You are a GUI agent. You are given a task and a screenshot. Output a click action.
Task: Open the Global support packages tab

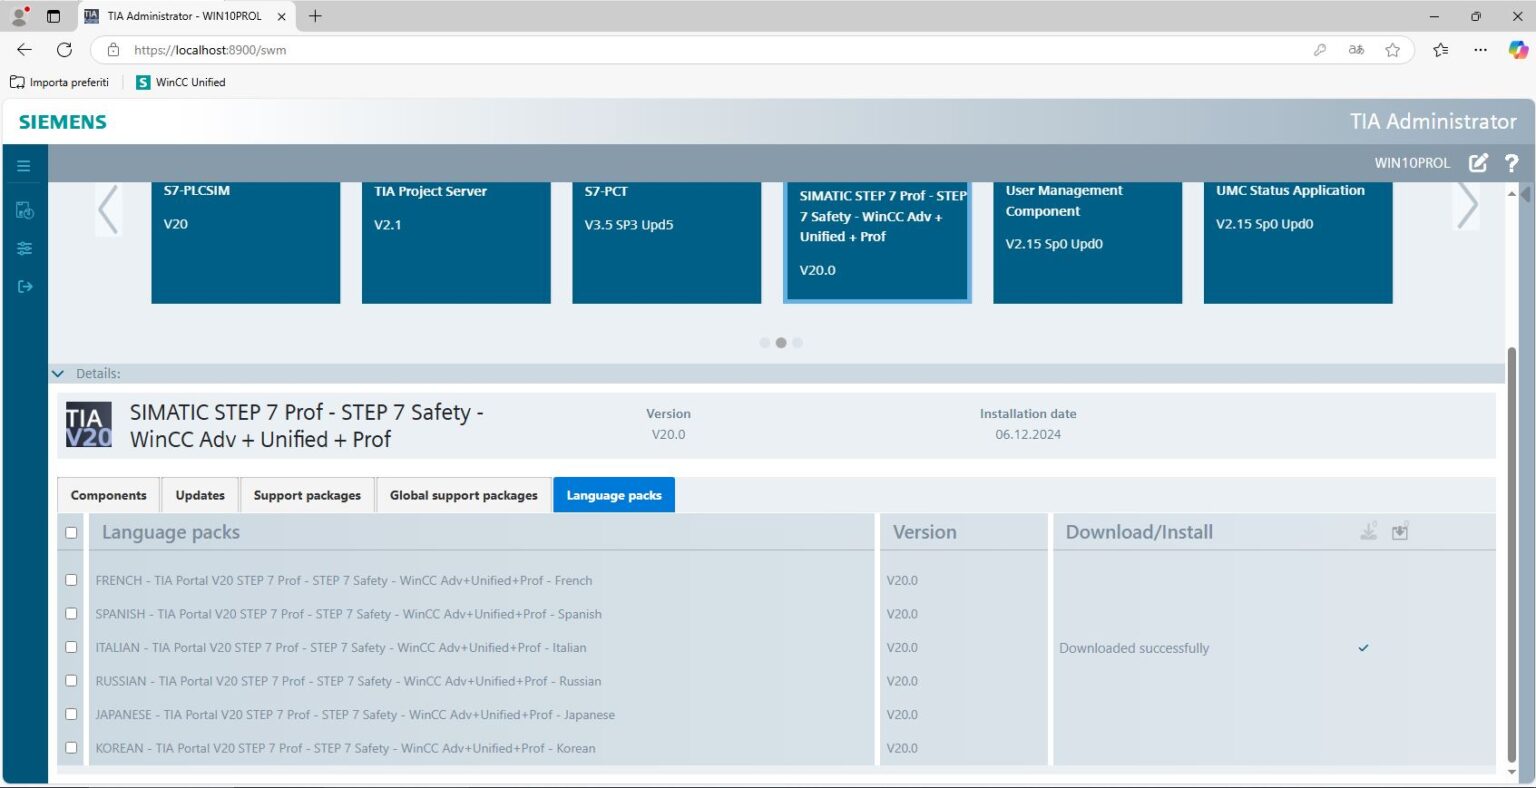coord(463,495)
